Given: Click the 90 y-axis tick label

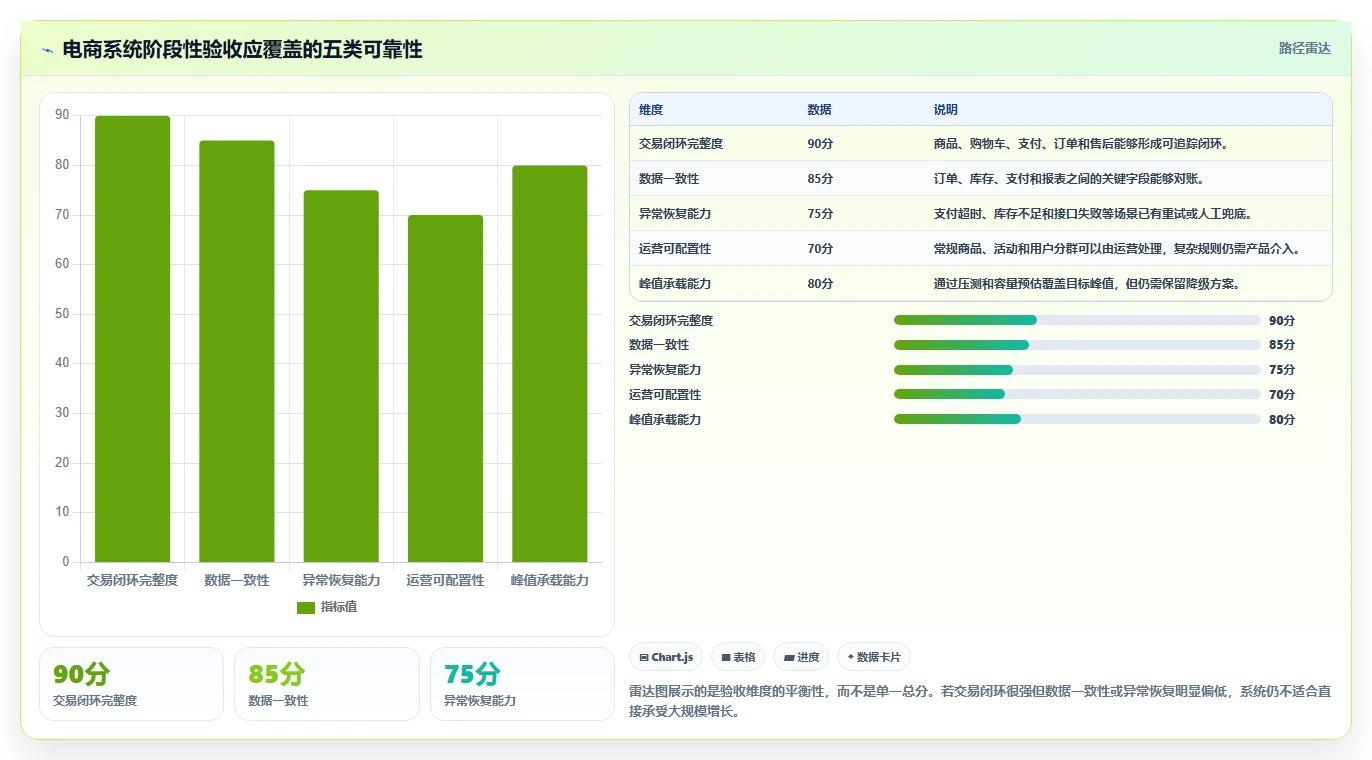Looking at the screenshot, I should 62,116.
